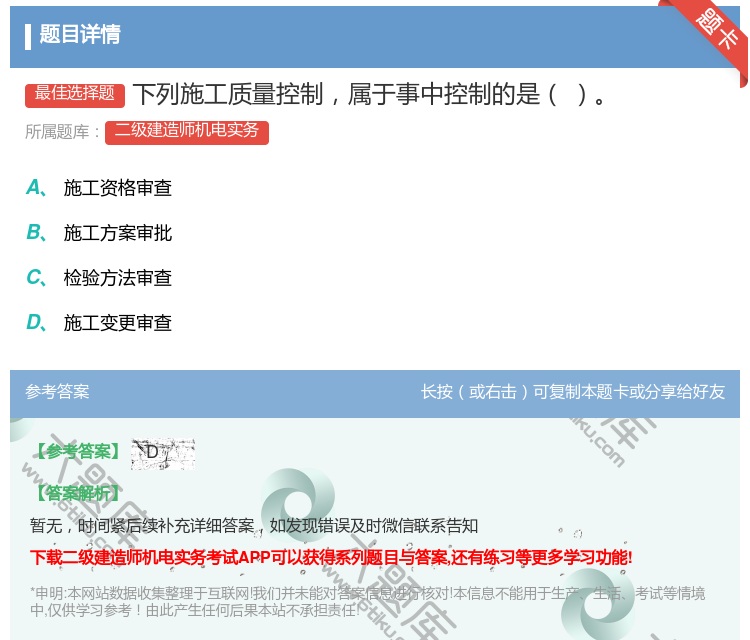Click the 长按（或右击）可复制本题卡 hint text
Image resolution: width=750 pixels, height=640 pixels.
tap(573, 392)
